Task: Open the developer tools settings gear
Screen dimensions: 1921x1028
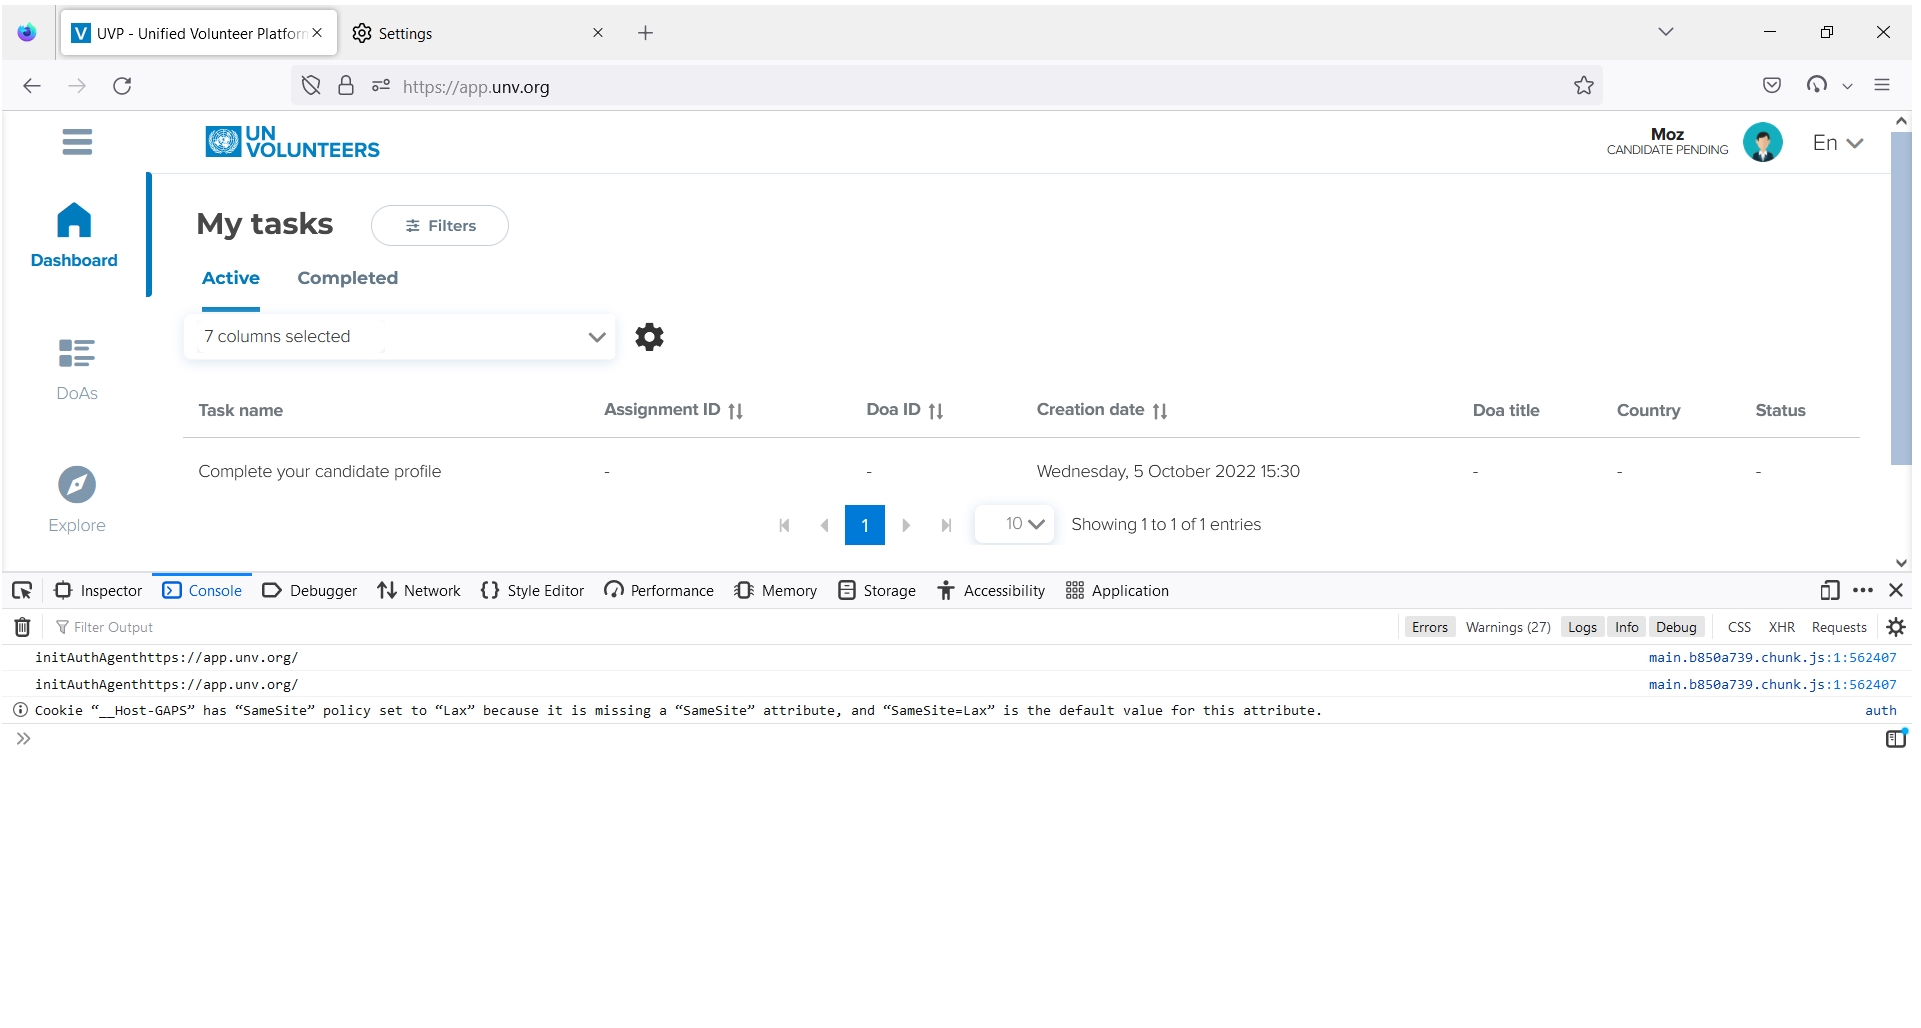Action: [1896, 627]
